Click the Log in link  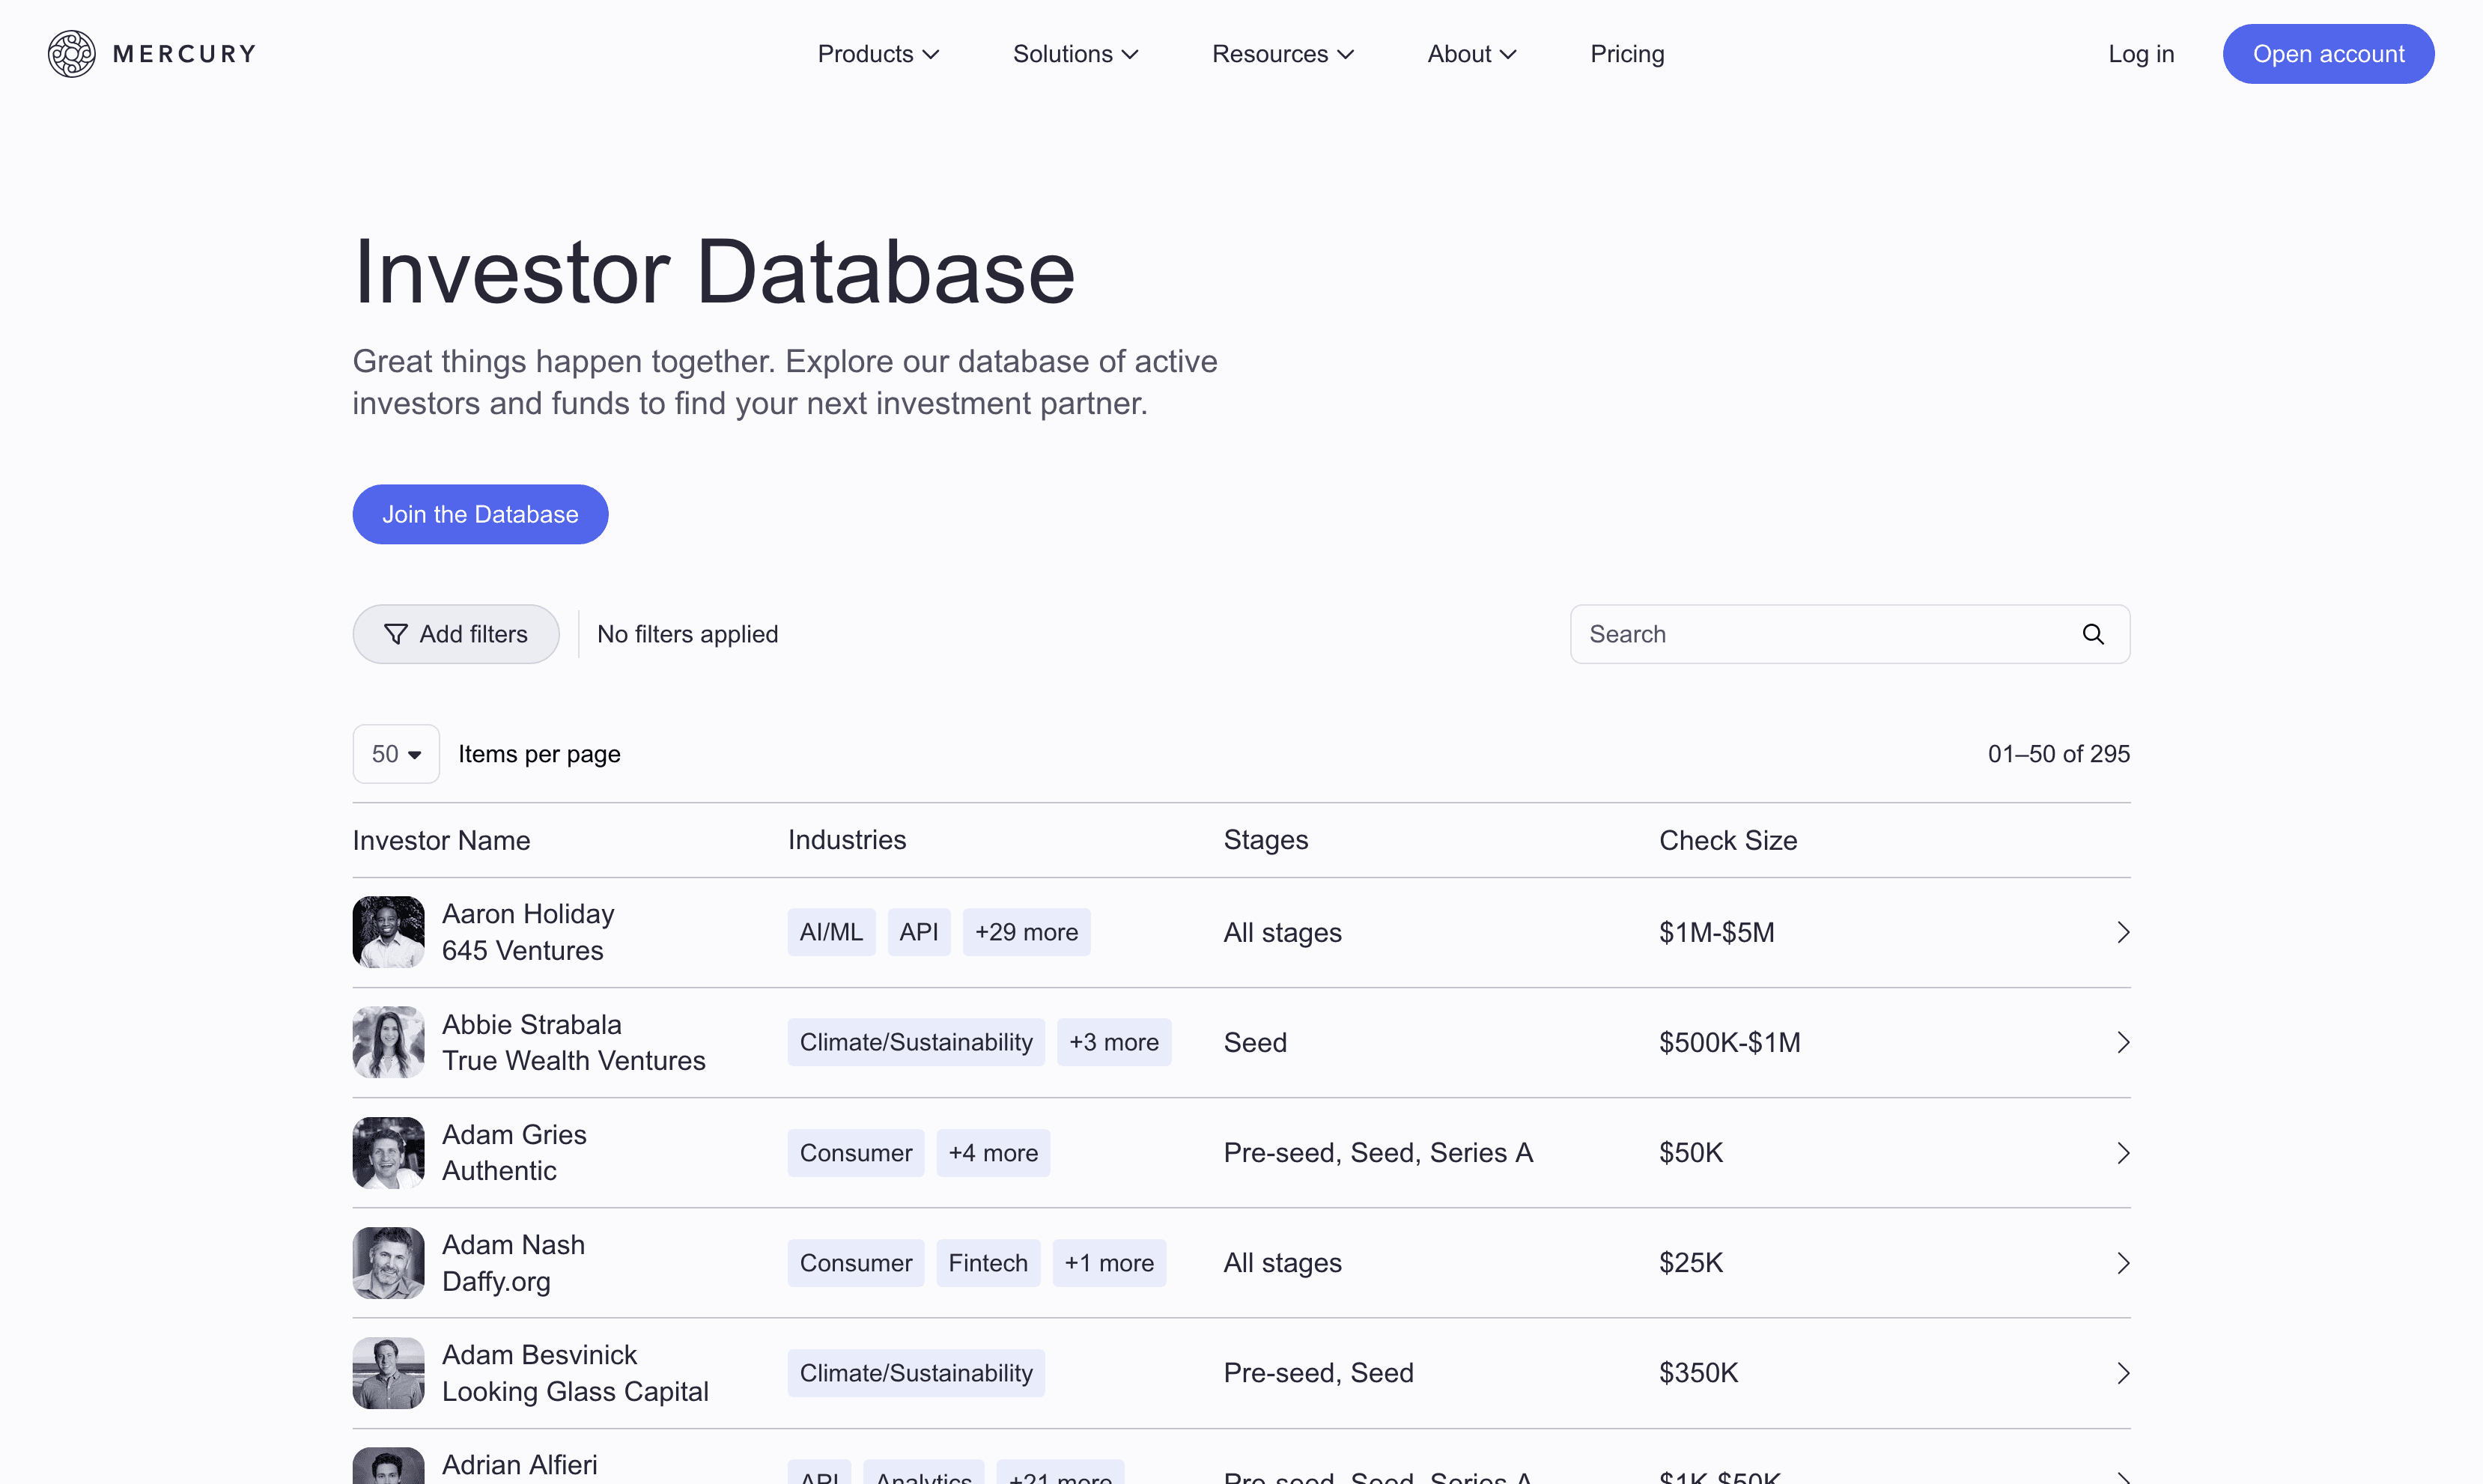click(2140, 54)
